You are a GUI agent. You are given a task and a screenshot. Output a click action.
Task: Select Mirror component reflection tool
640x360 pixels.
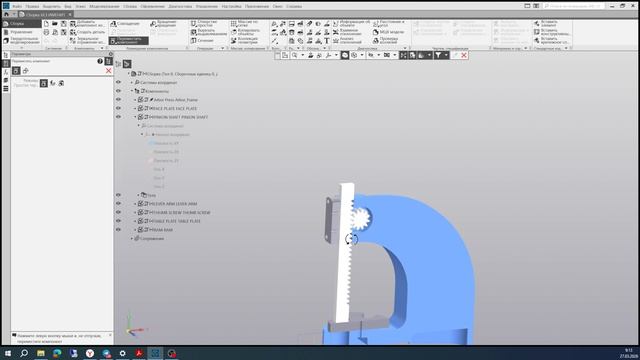coord(87,40)
